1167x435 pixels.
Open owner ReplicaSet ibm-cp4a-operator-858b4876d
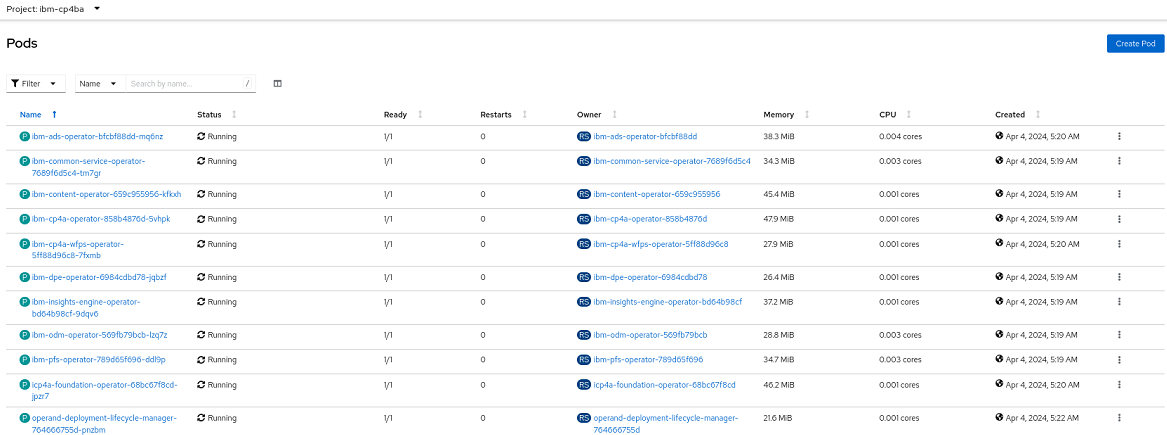pos(650,219)
